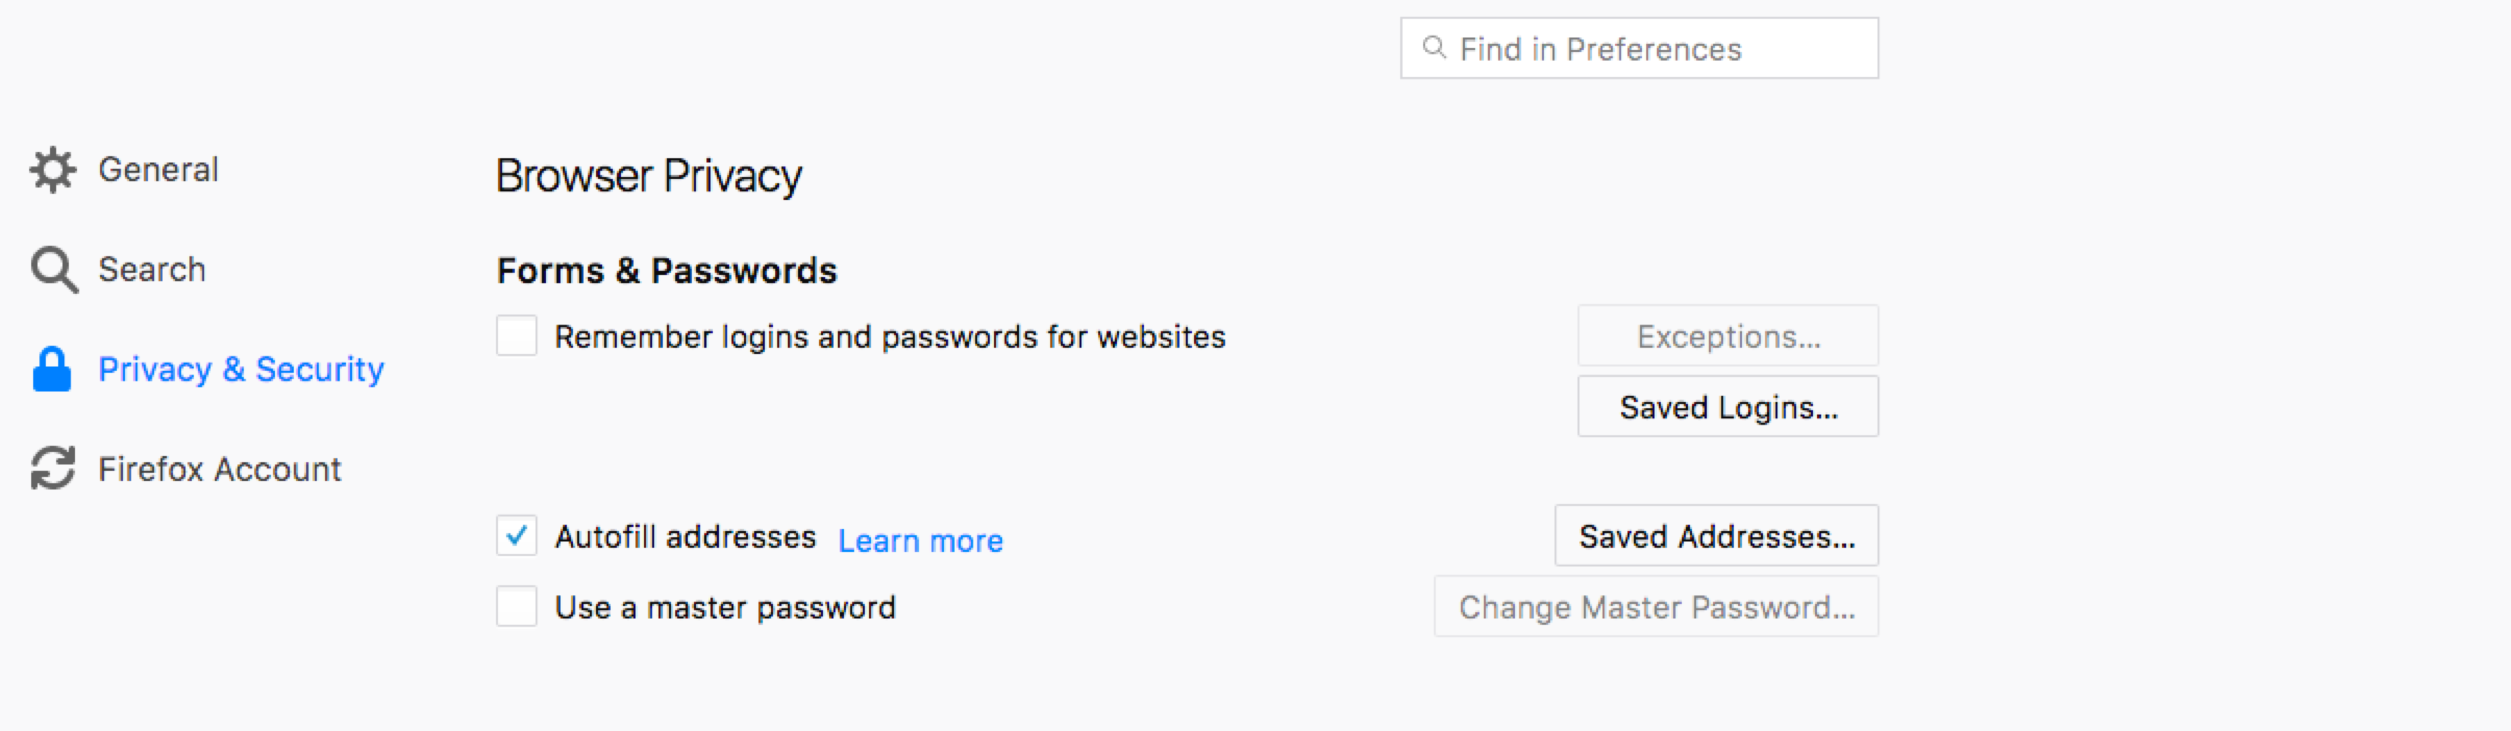The width and height of the screenshot is (2511, 731).
Task: Click the Change Master Password button
Action: click(1656, 607)
